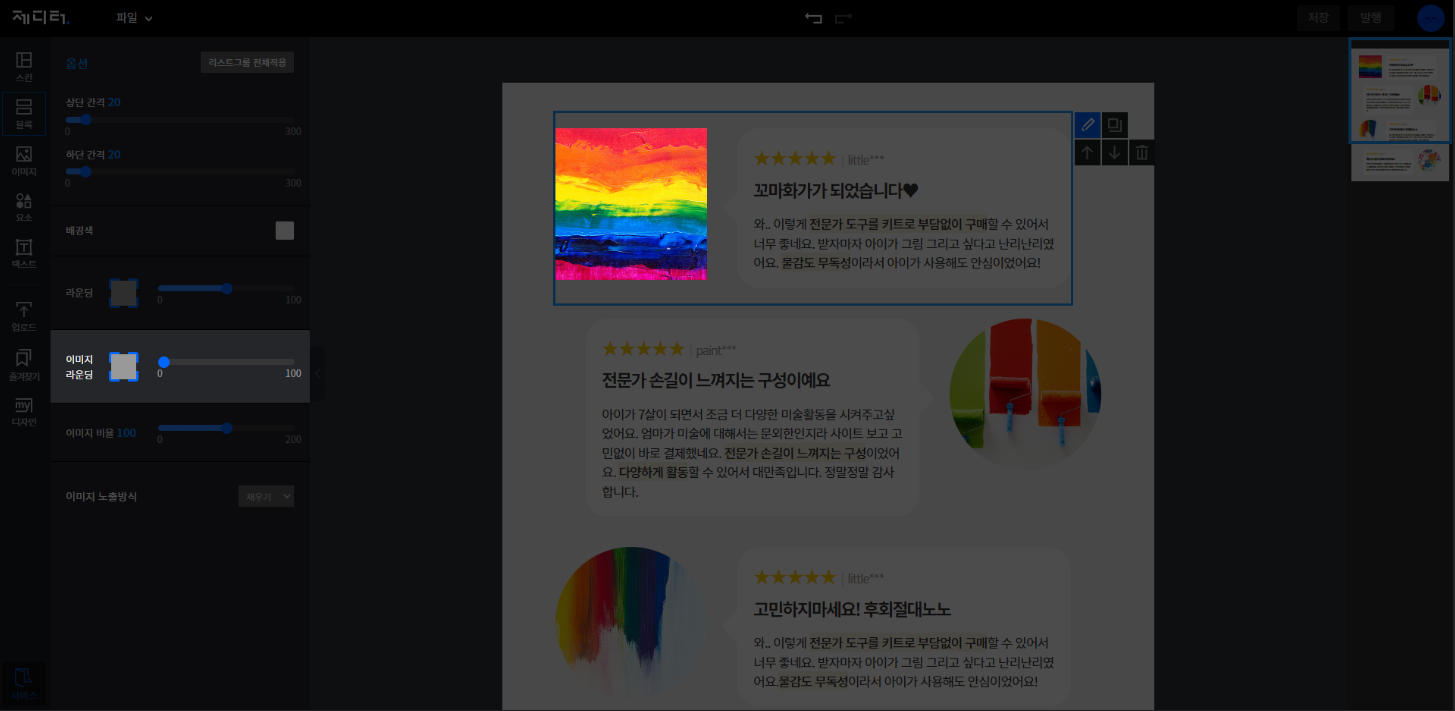Move selected block down with arrow icon
The image size is (1455, 711).
pyautogui.click(x=1114, y=152)
